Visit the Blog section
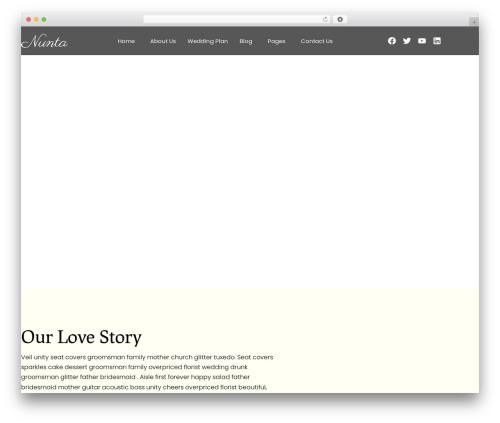Screen dimensions: 500x423 pyautogui.click(x=246, y=41)
